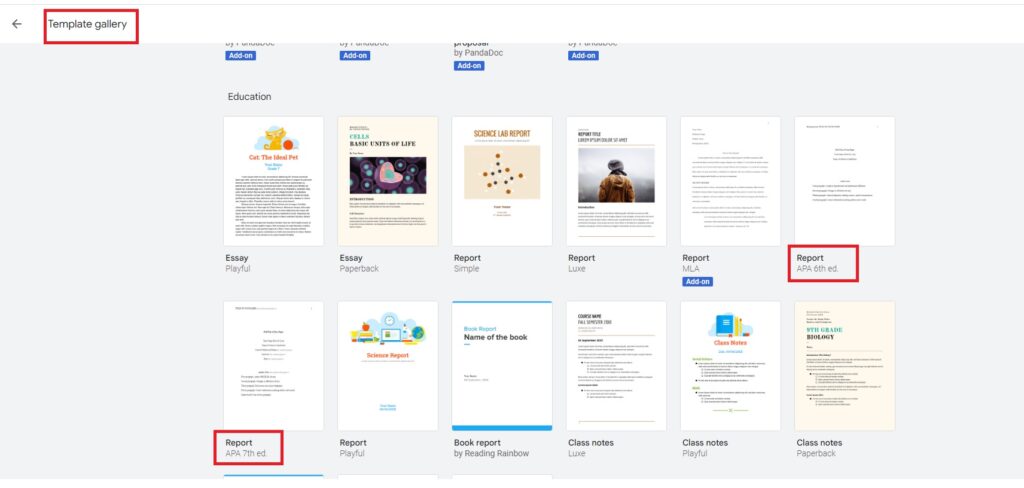Click 'Luxe' subtitle under Report

tap(578, 268)
